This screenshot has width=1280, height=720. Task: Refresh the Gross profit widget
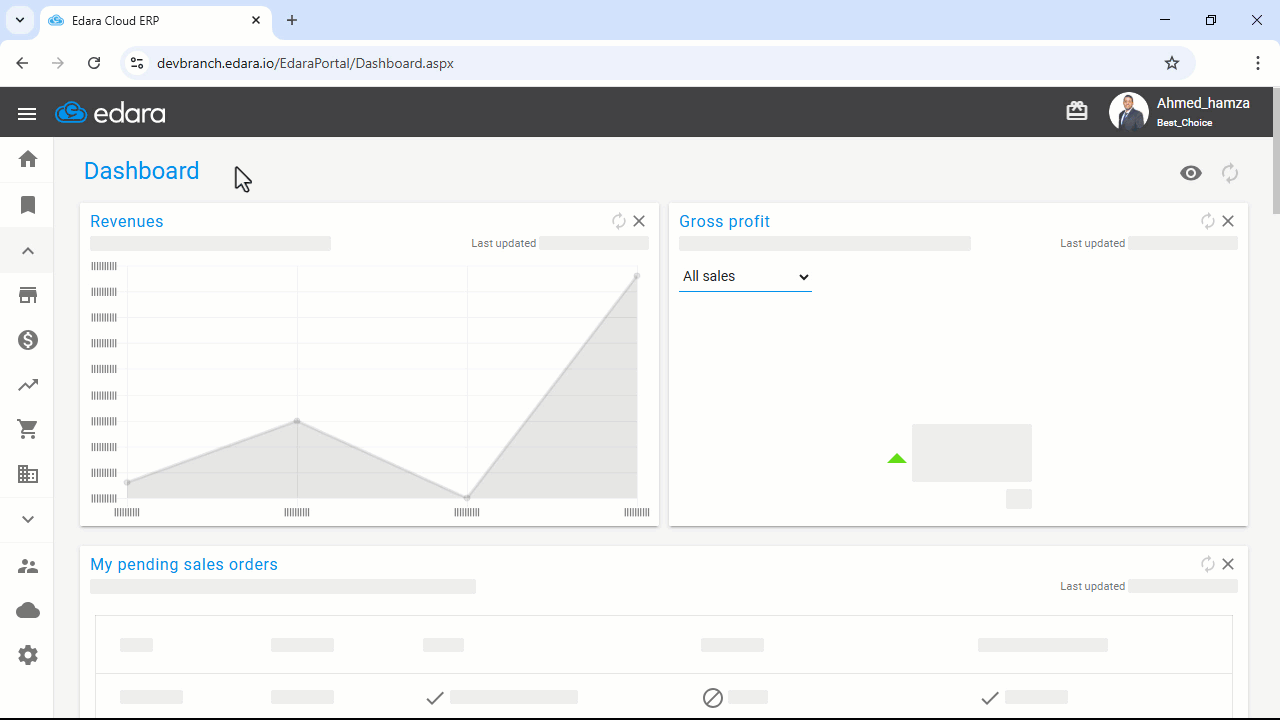pyautogui.click(x=1208, y=221)
